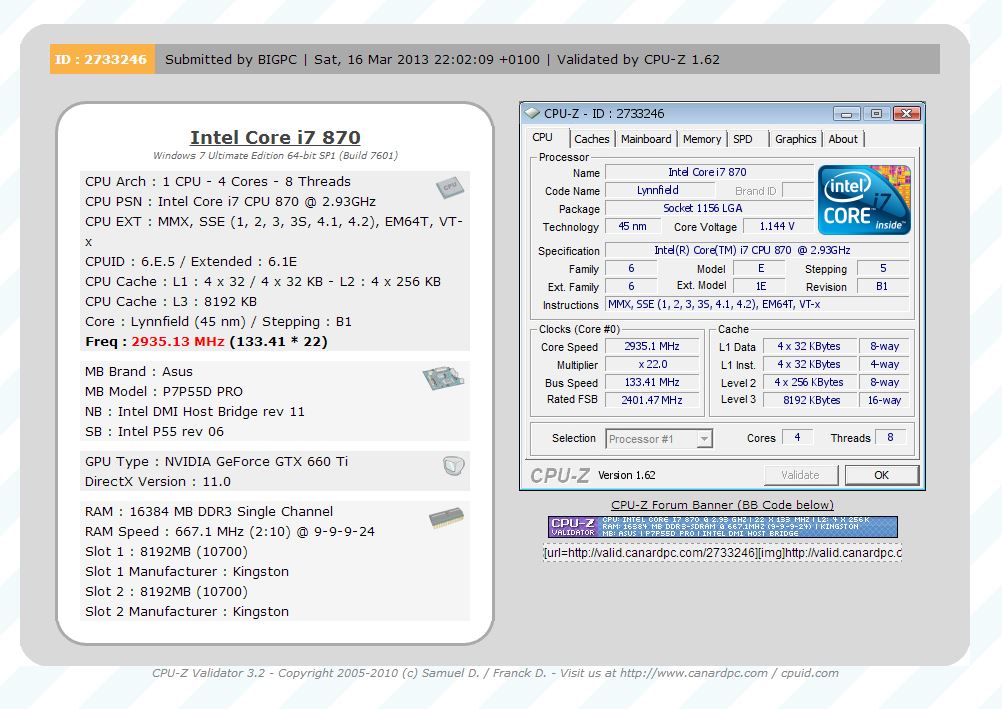Minimize the CPU-Z window
Viewport: 1002px width, 709px height.
(x=847, y=114)
